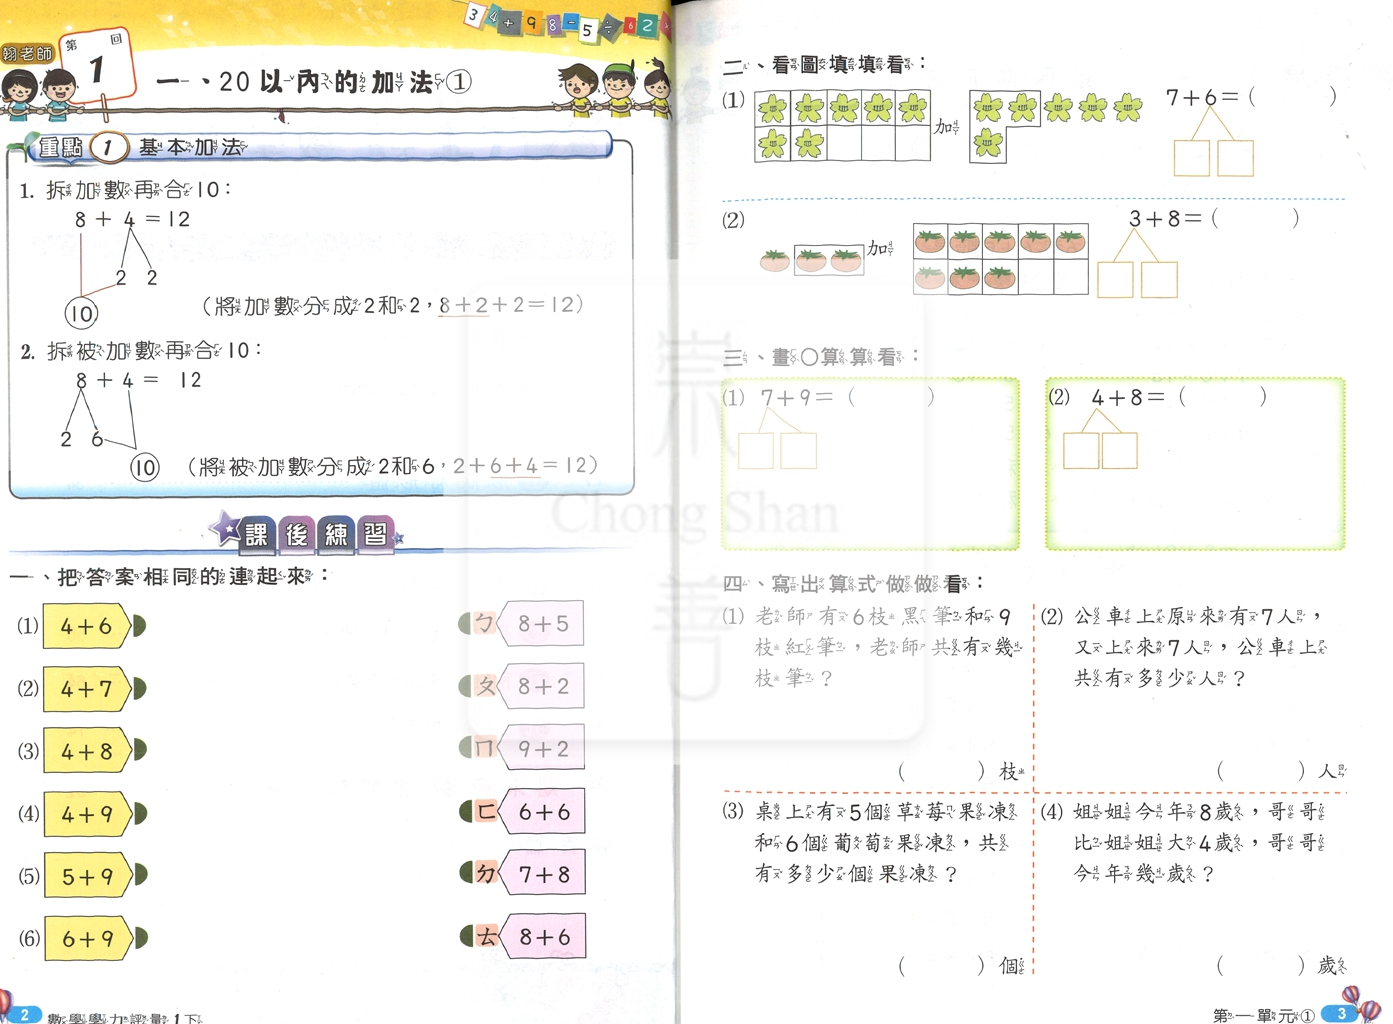
Task: Select the pink 6+6 card
Action: (x=541, y=812)
